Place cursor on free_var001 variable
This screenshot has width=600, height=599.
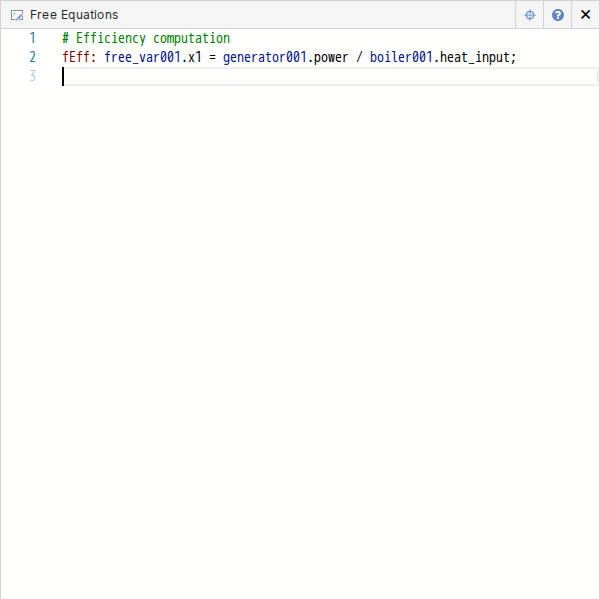tap(142, 57)
